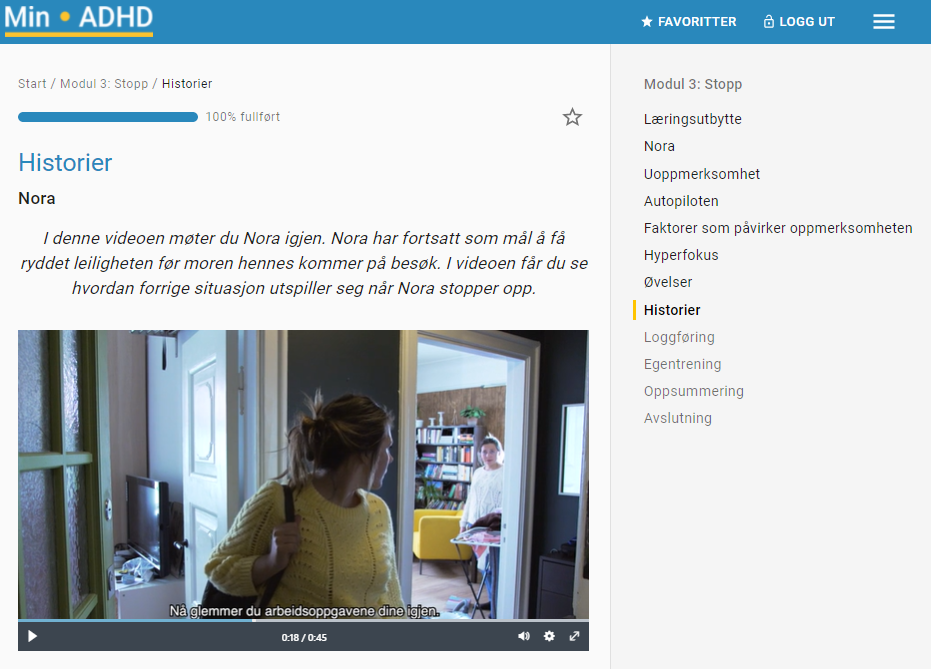This screenshot has height=669, width=931.
Task: Select Oppsummering sidebar item
Action: point(694,391)
